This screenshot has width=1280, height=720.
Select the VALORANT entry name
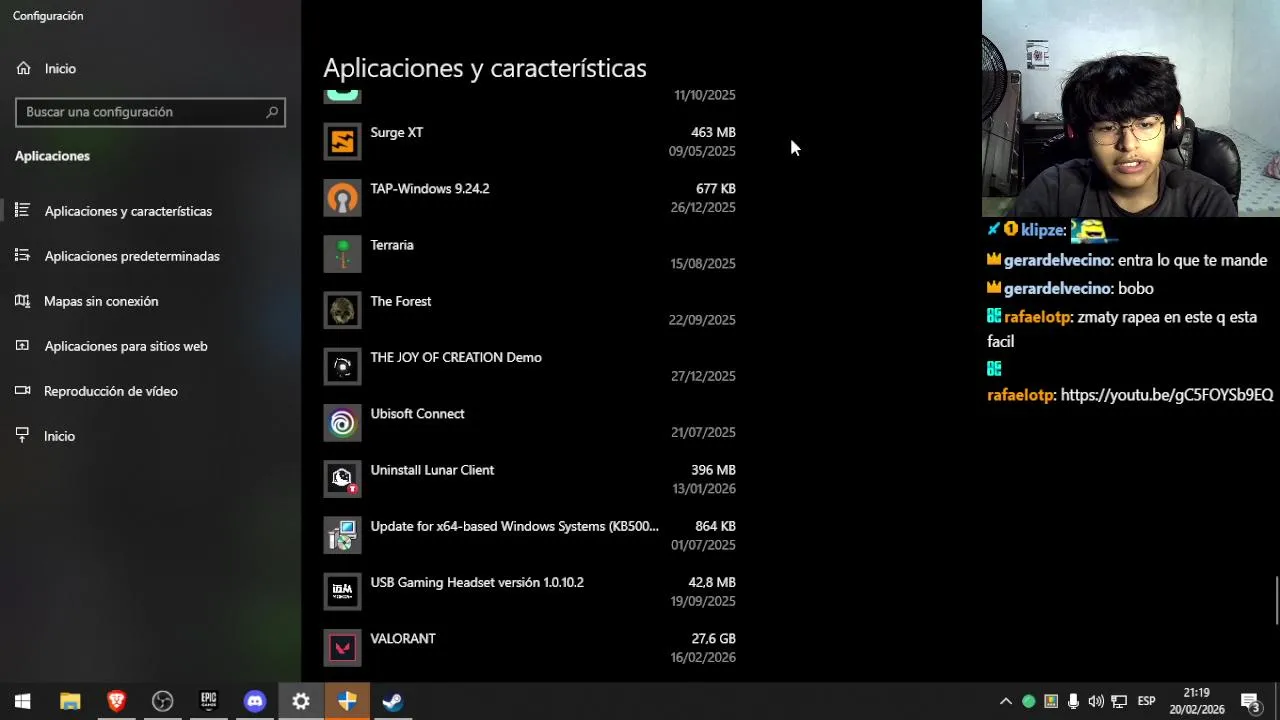403,639
